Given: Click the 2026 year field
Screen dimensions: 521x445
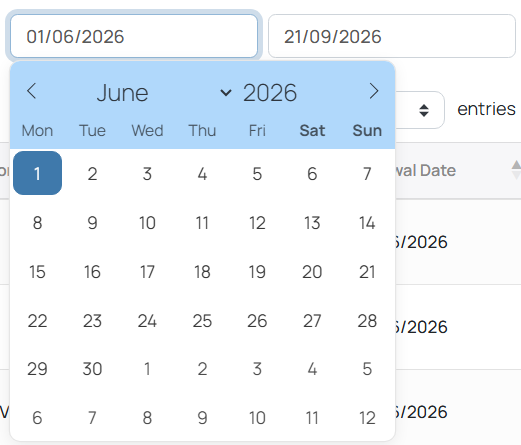Looking at the screenshot, I should point(270,93).
